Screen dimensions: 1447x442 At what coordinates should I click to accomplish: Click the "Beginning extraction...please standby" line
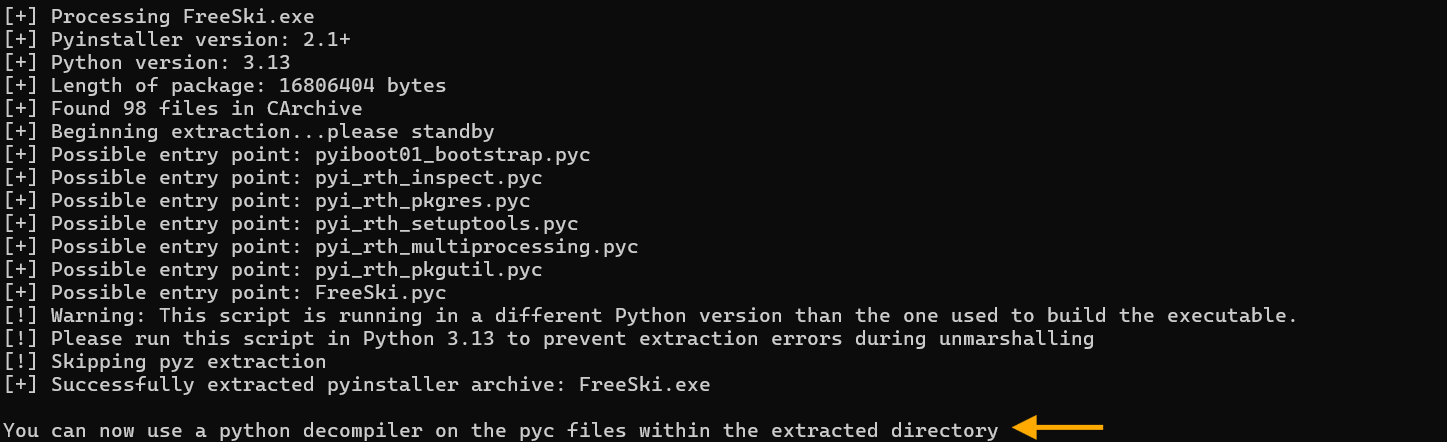[272, 132]
